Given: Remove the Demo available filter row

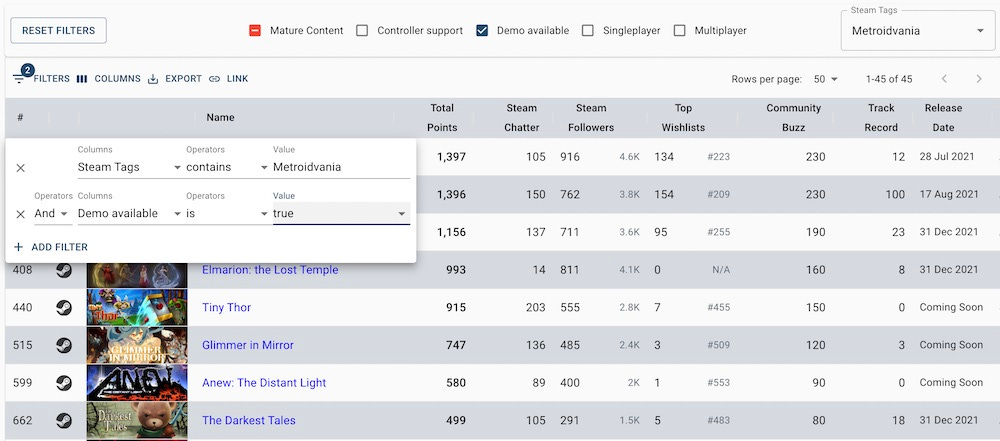Looking at the screenshot, I should (x=20, y=214).
